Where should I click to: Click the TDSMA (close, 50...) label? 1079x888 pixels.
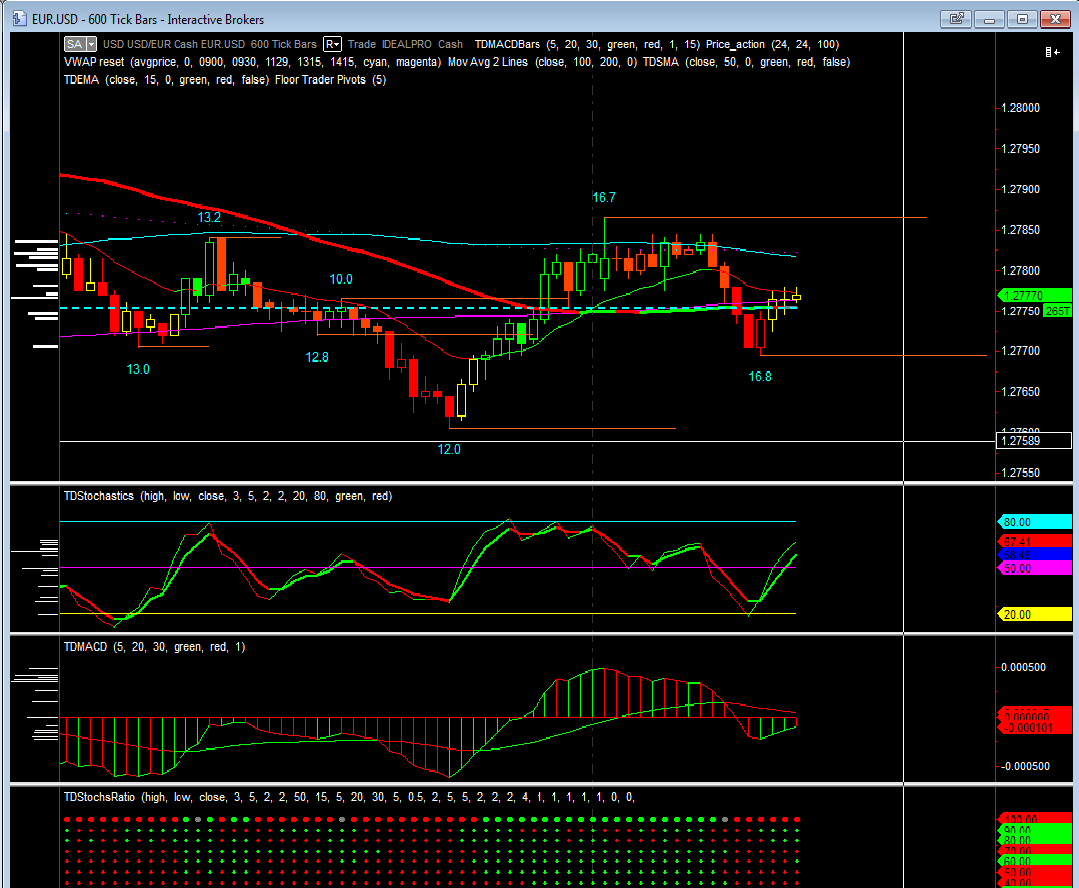(747, 62)
